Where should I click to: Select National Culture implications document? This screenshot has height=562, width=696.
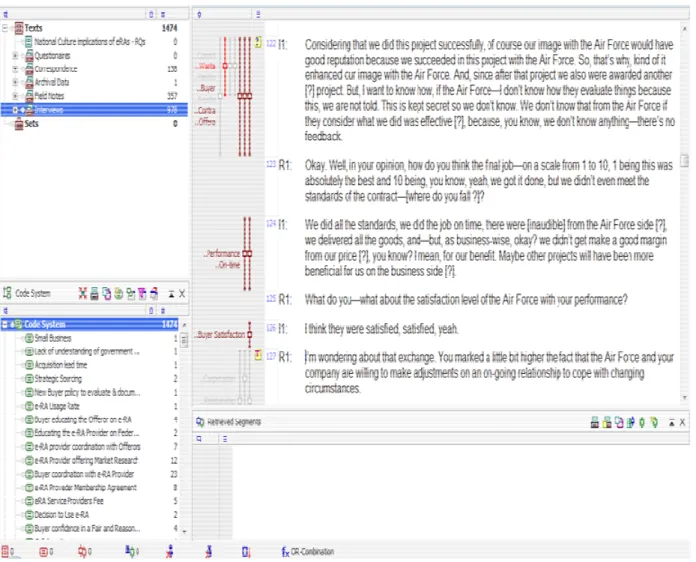[90, 42]
